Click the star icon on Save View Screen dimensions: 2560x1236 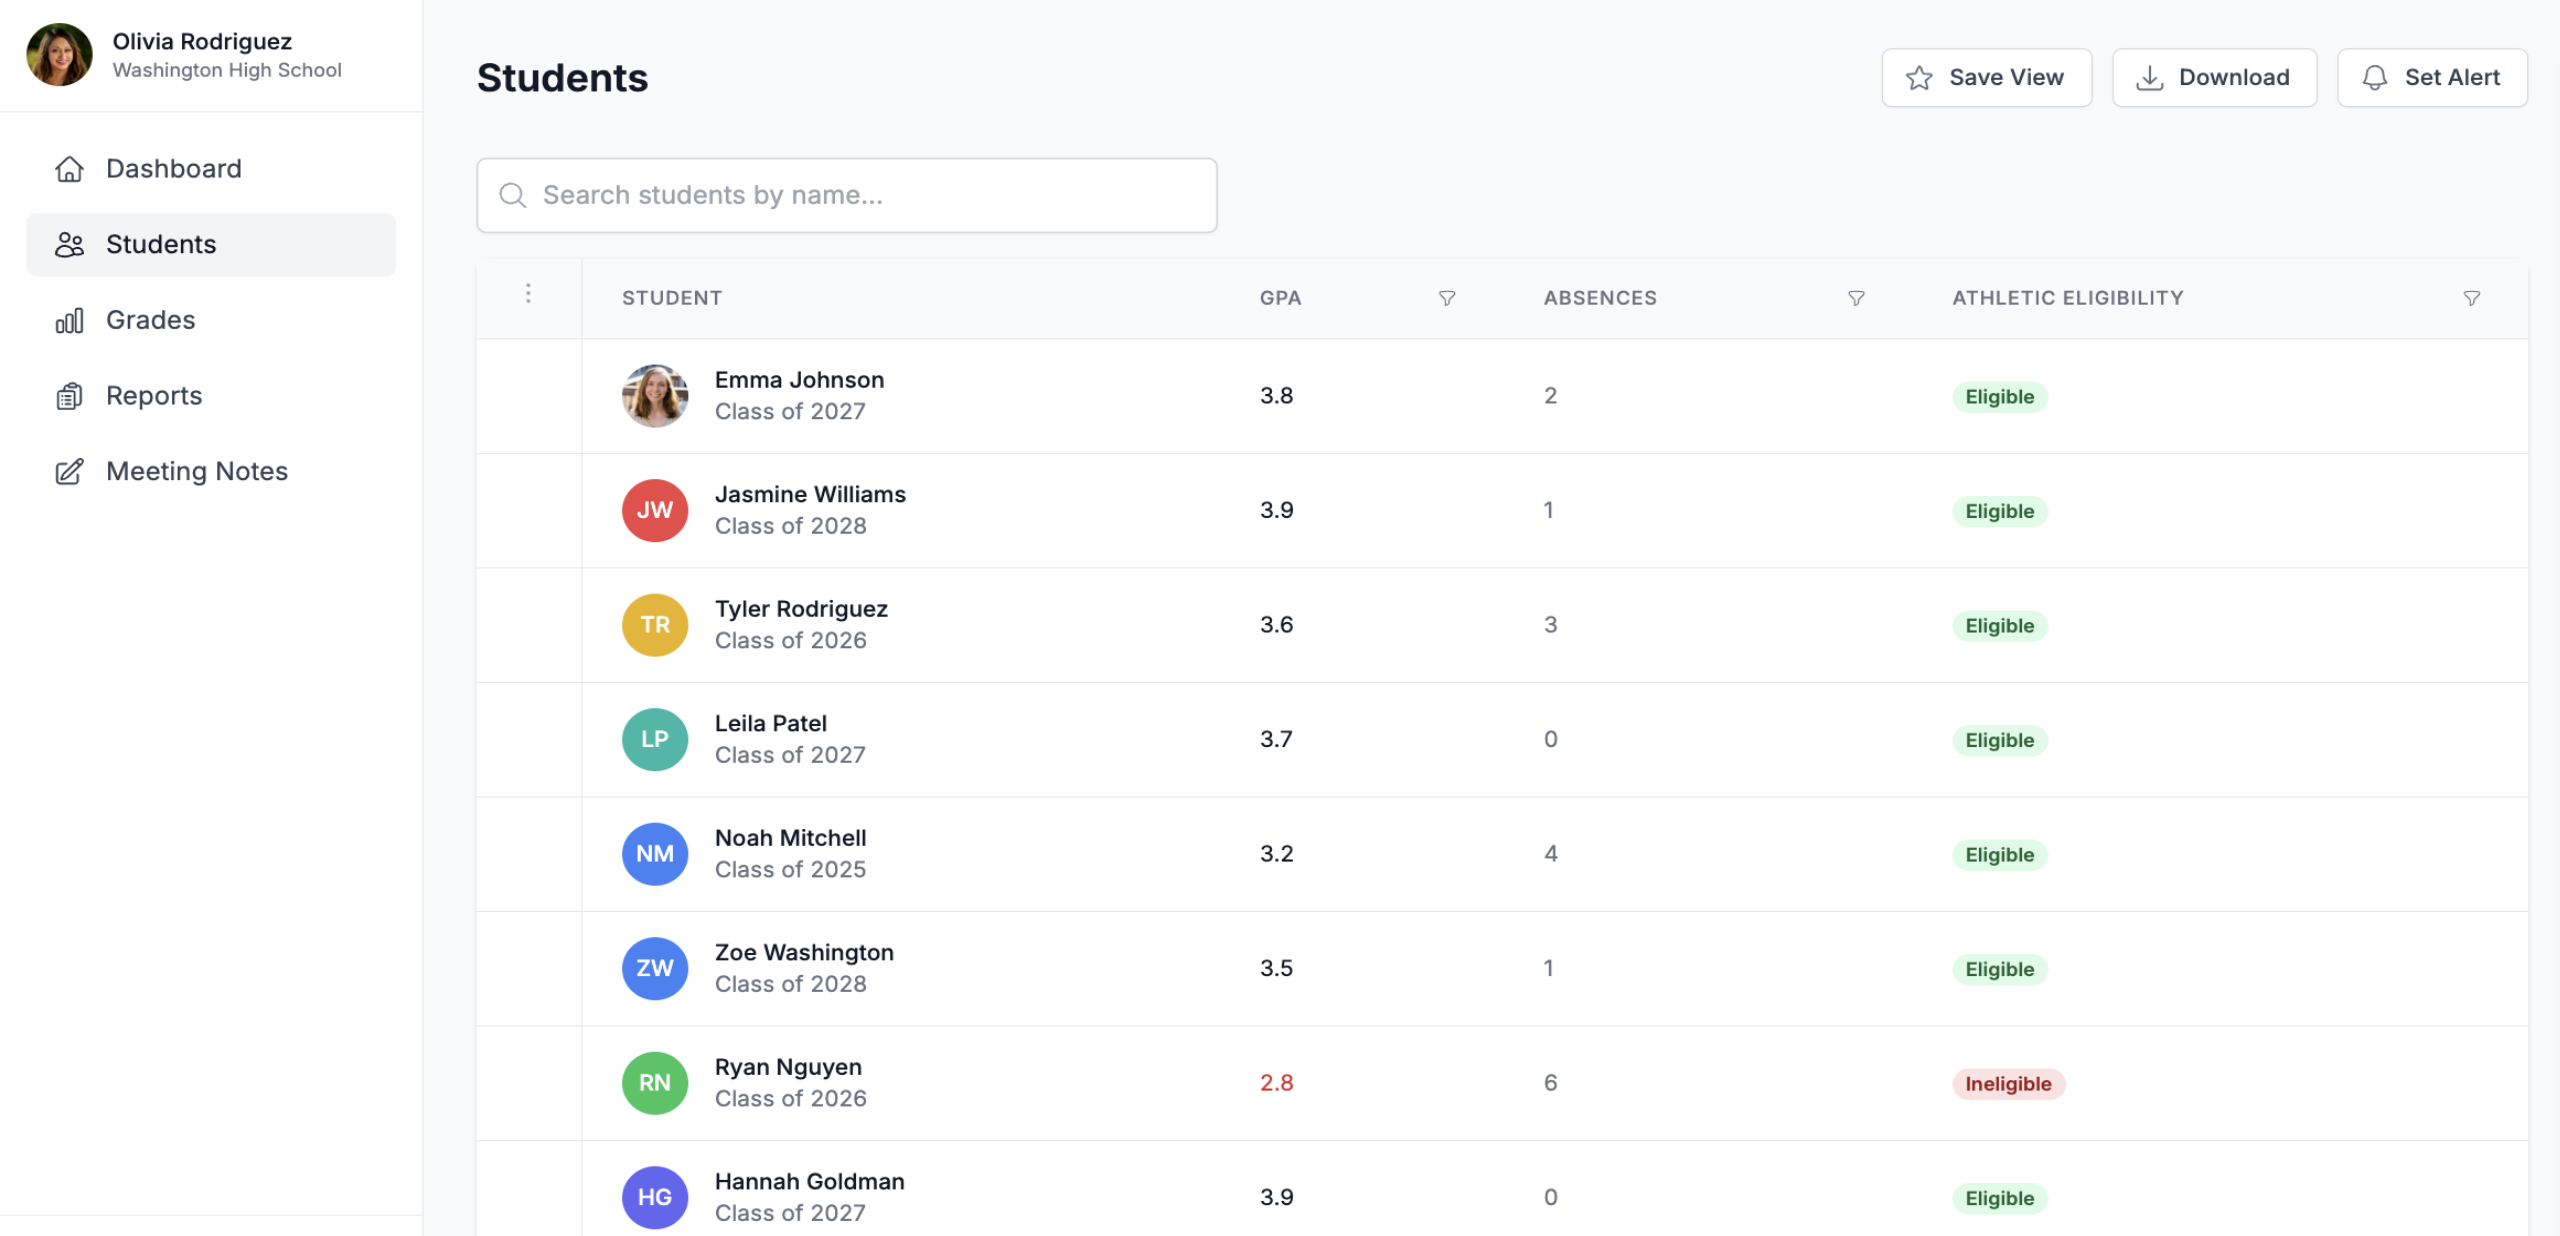point(1918,78)
